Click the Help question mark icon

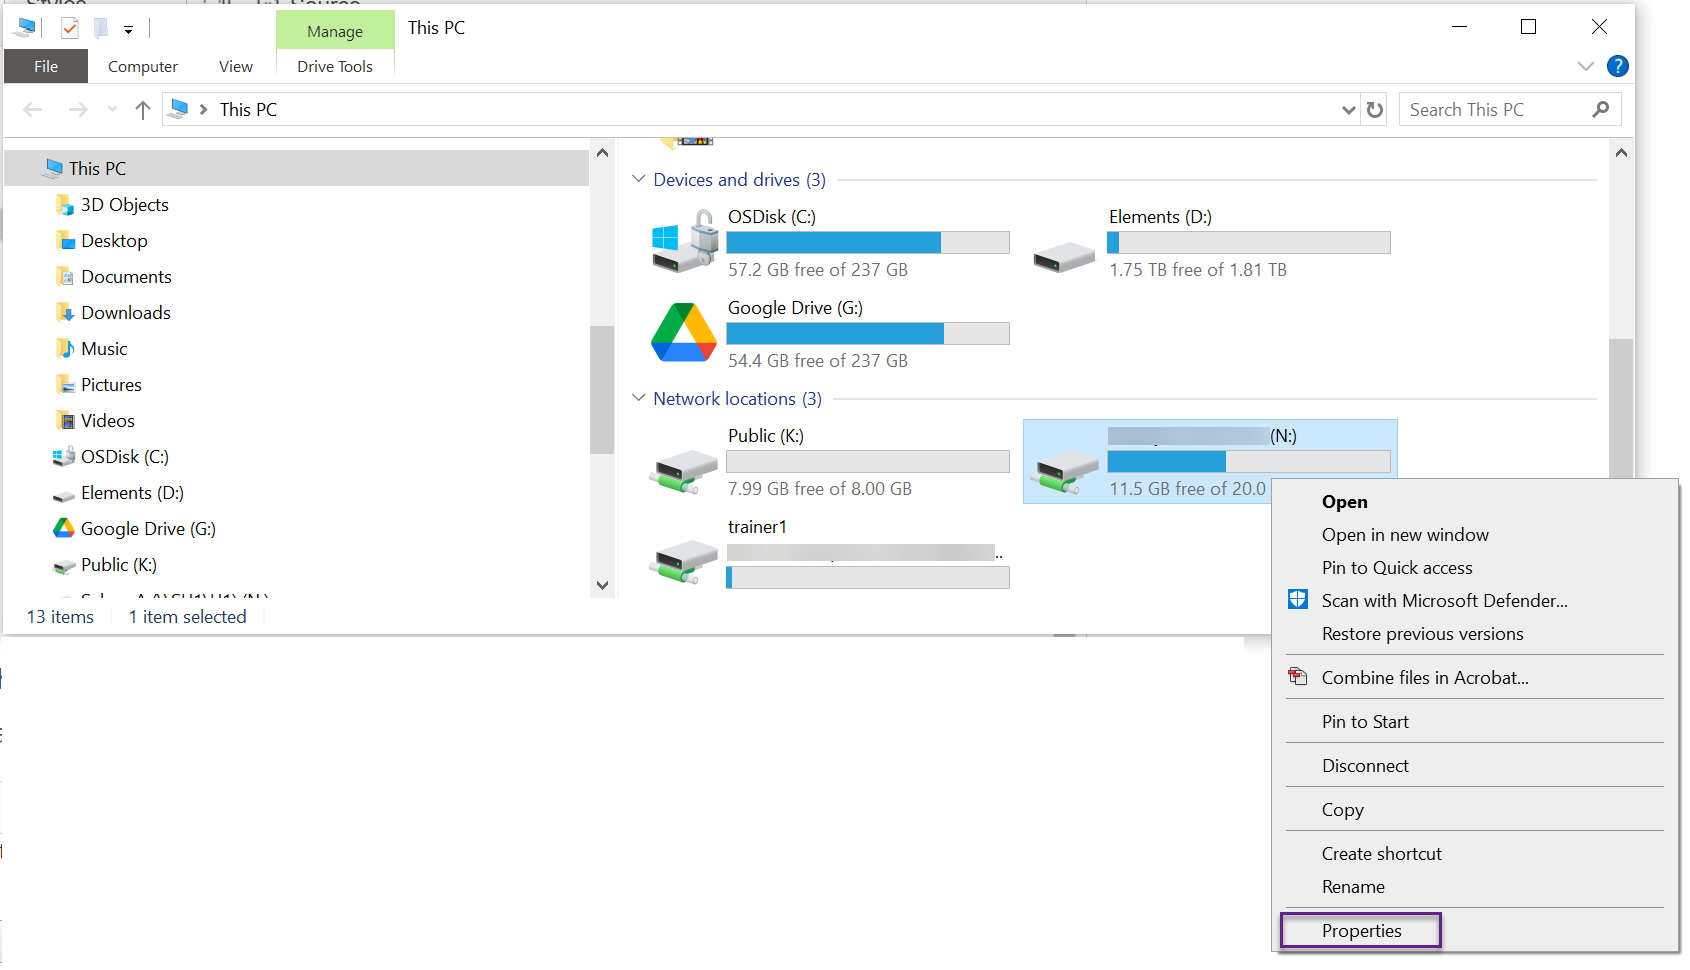pyautogui.click(x=1617, y=66)
